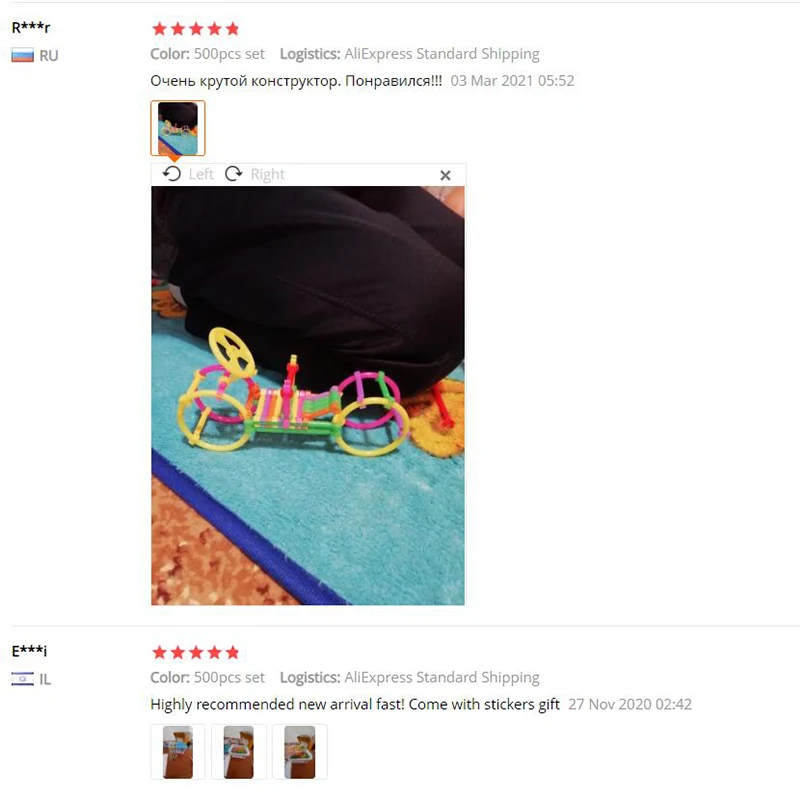Click the five-star rating of R***r
Image resolution: width=800 pixels, height=800 pixels.
coord(196,29)
